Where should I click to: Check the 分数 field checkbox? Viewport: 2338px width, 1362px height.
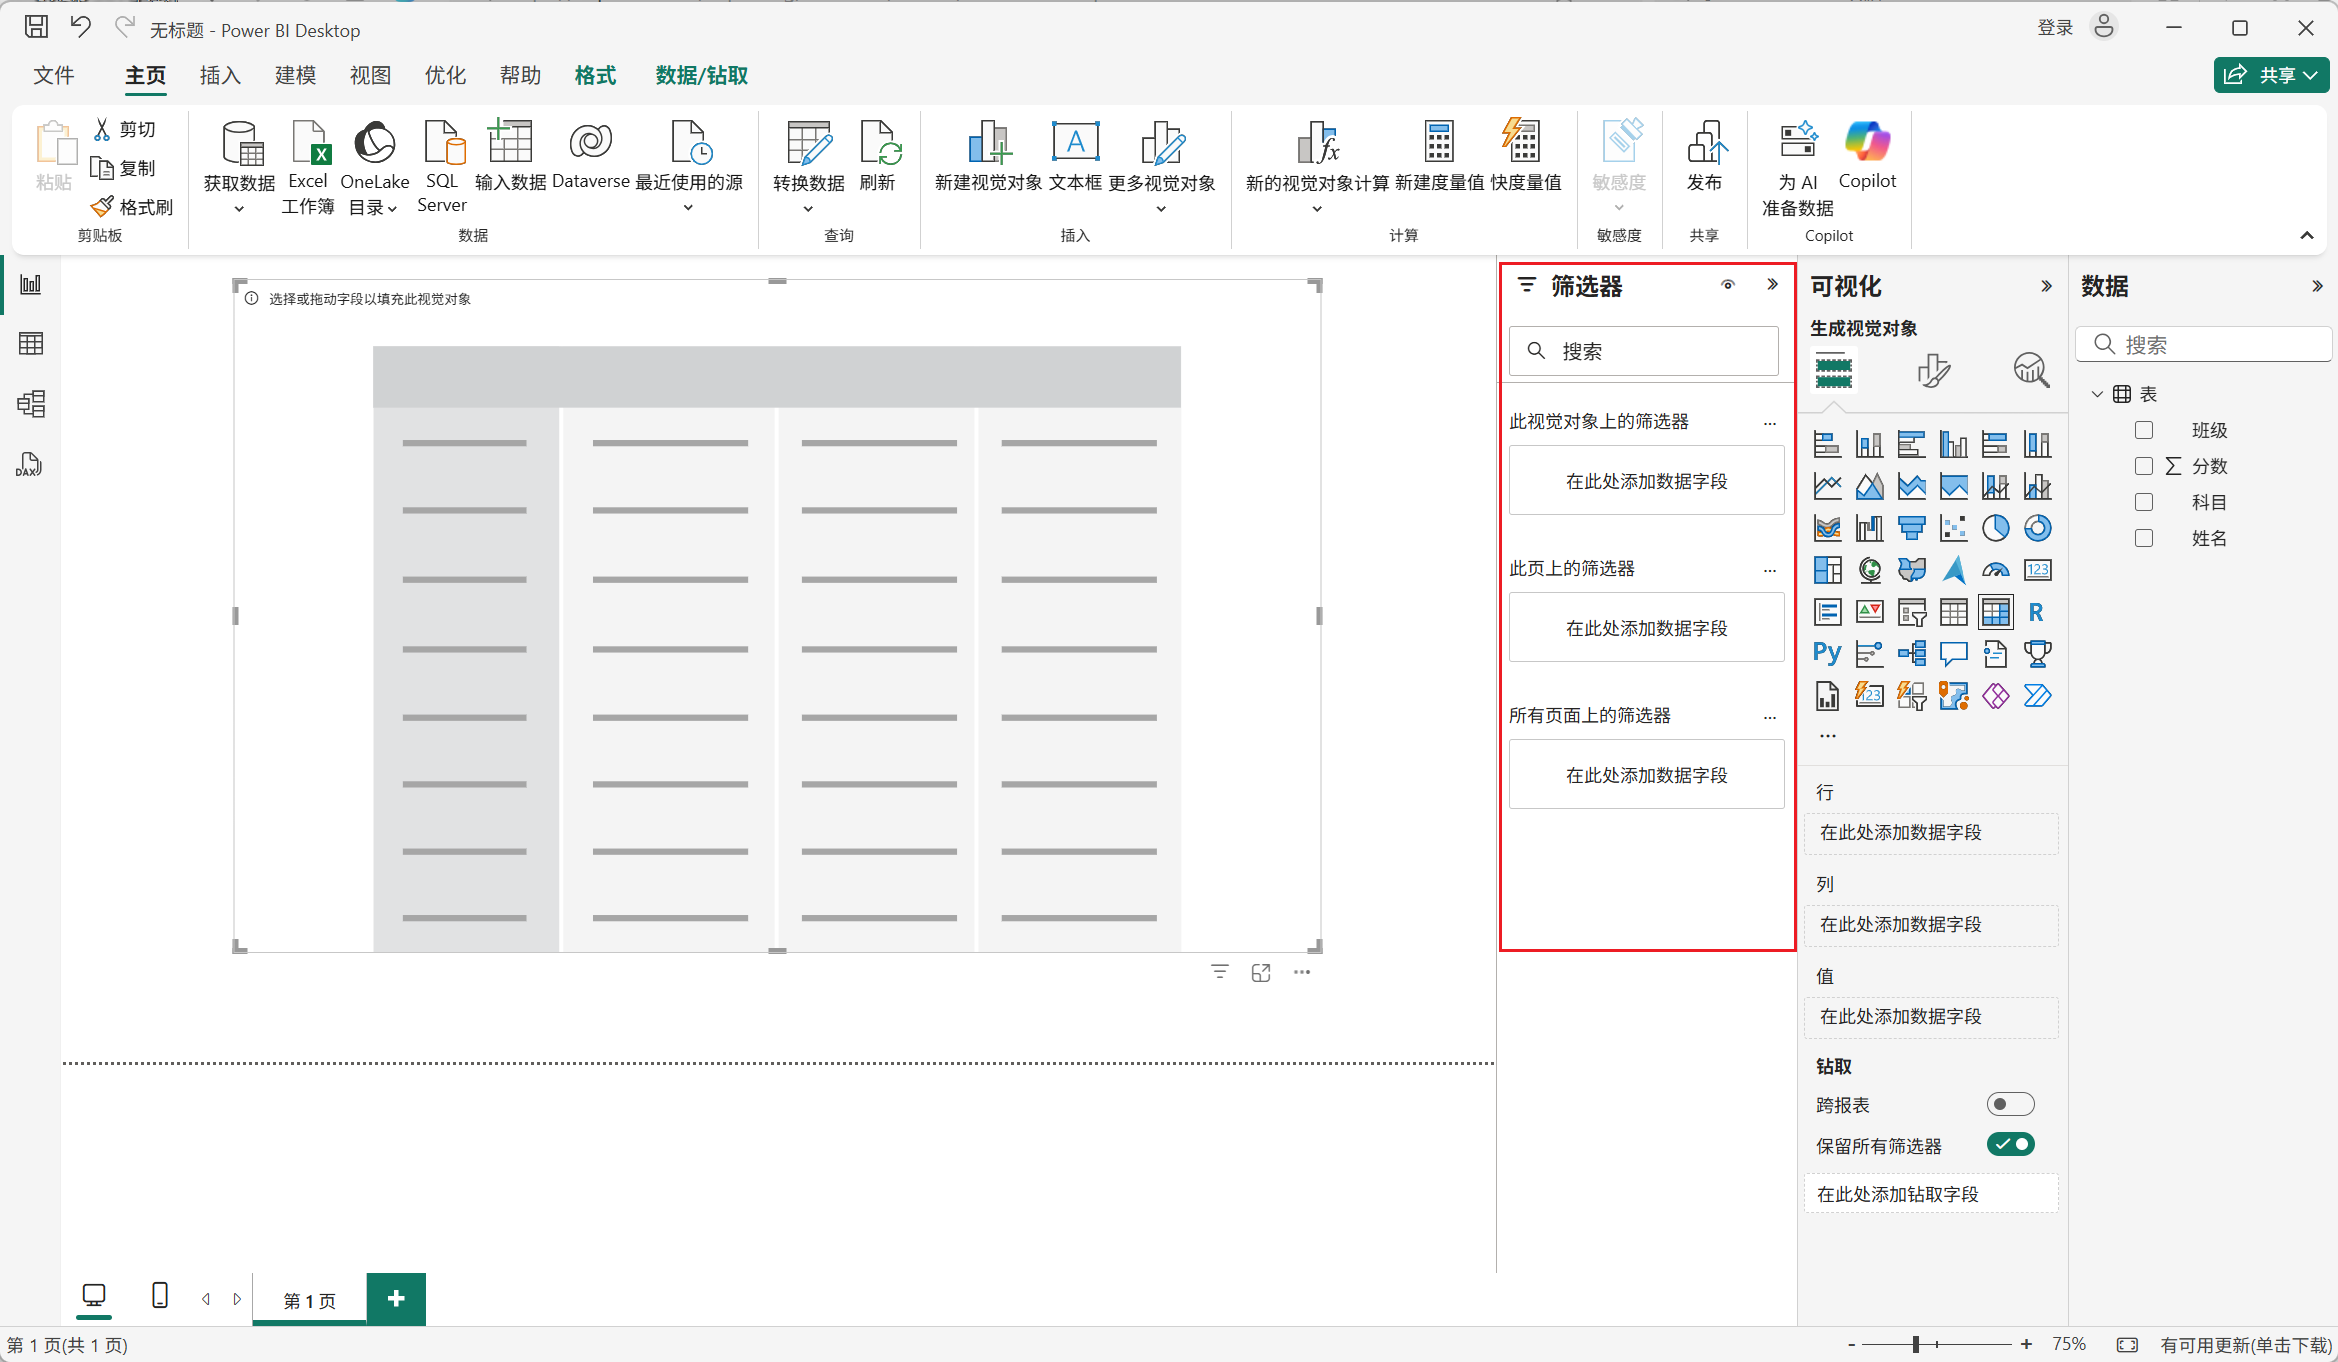(2143, 466)
